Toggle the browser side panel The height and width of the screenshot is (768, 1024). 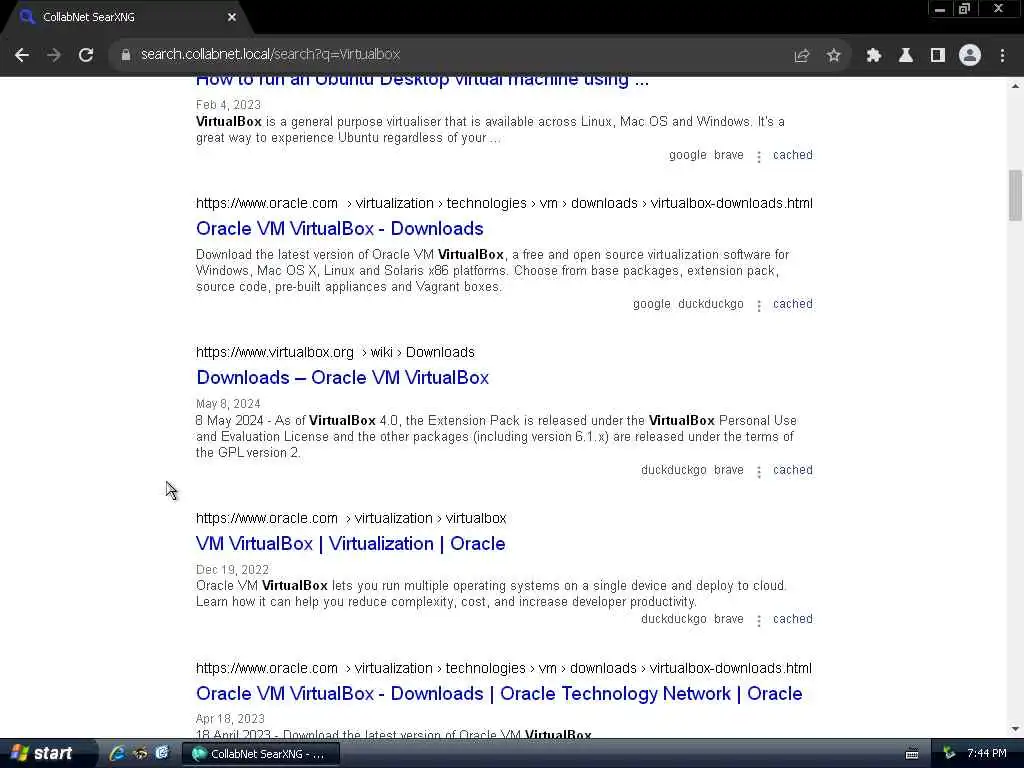938,56
